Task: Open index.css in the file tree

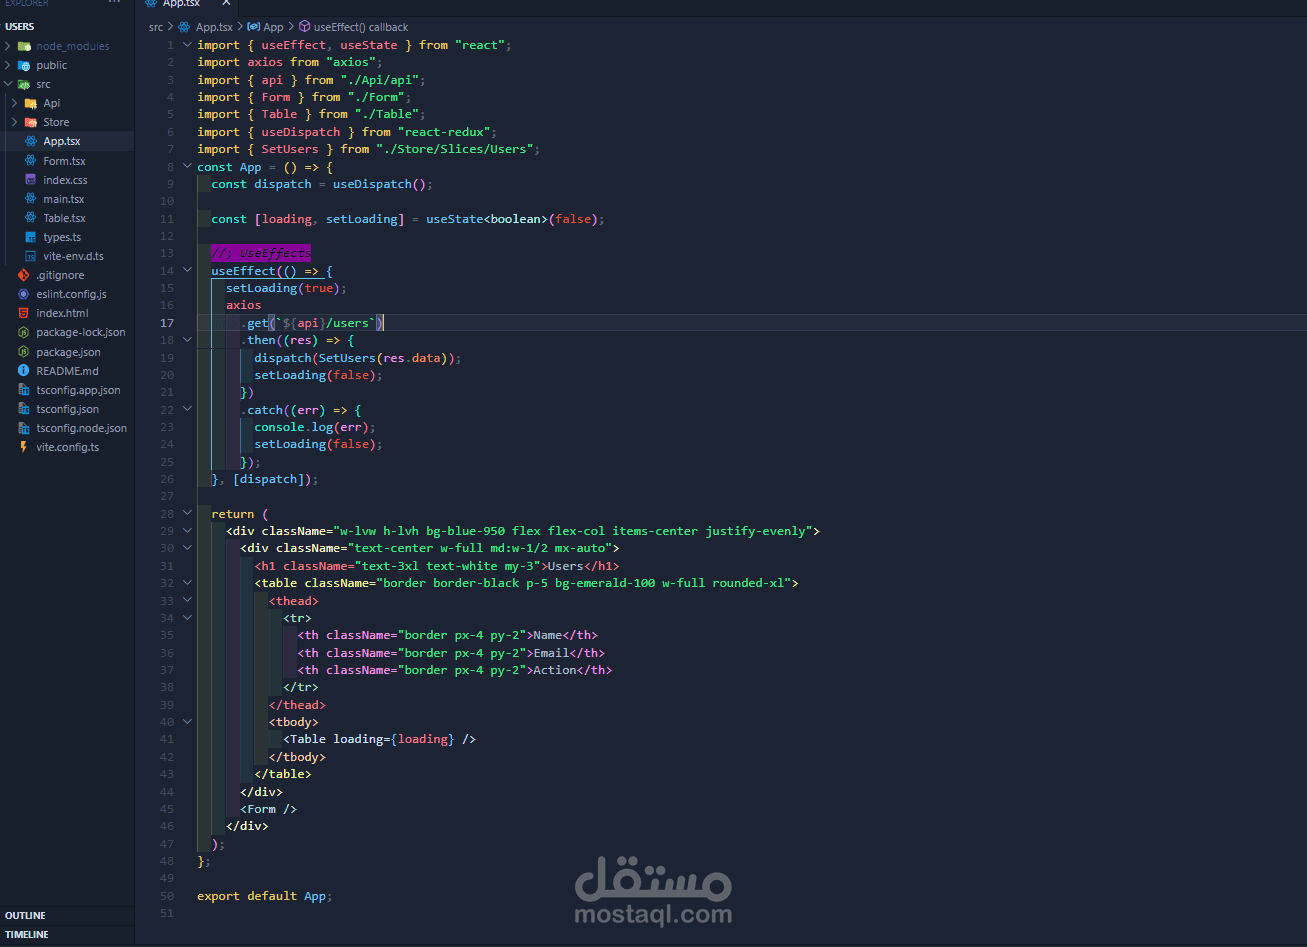Action: click(x=65, y=180)
